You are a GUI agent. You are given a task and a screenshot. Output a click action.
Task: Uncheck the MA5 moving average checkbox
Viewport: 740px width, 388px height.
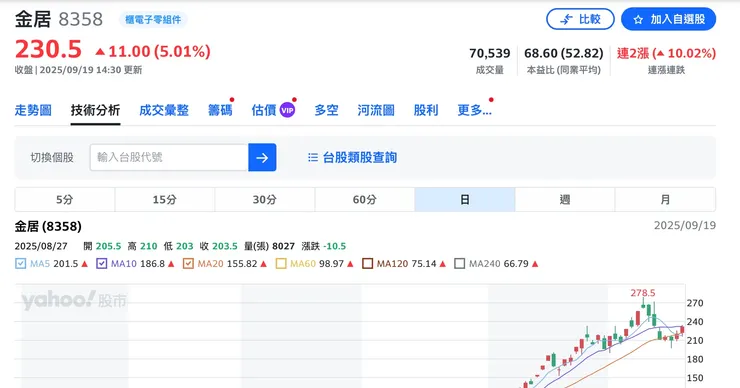click(x=20, y=263)
